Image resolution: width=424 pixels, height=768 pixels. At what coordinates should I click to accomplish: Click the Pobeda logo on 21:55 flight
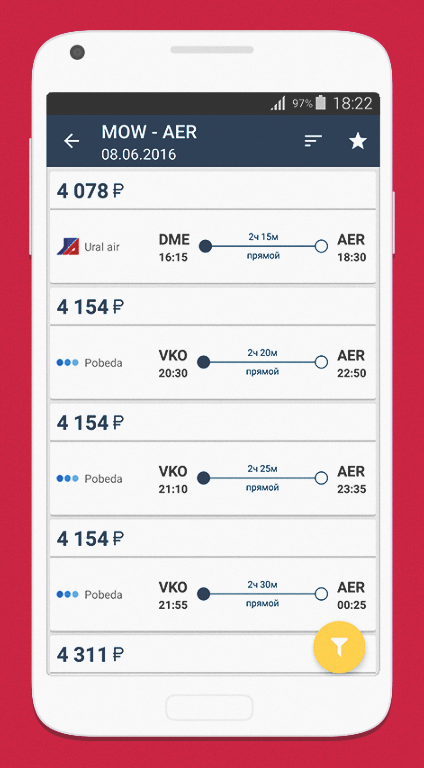tap(68, 594)
